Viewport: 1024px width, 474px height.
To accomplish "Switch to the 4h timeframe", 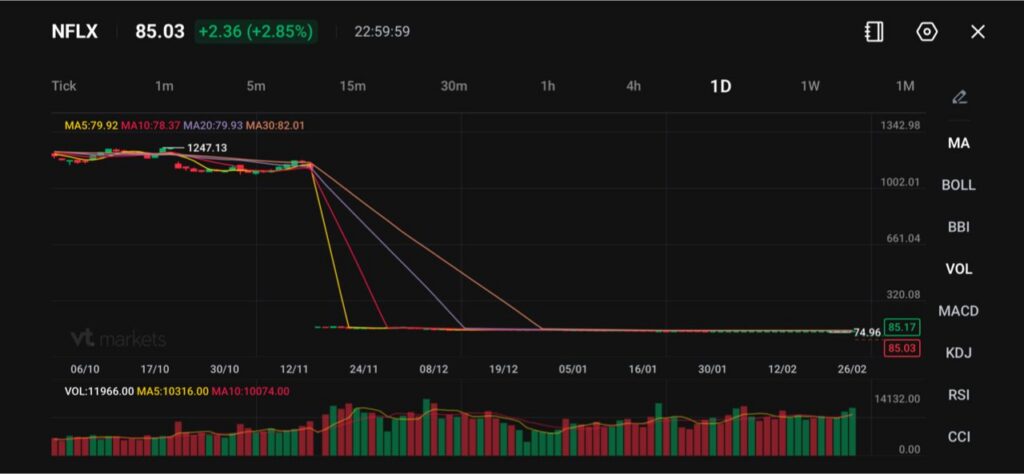I will [634, 86].
